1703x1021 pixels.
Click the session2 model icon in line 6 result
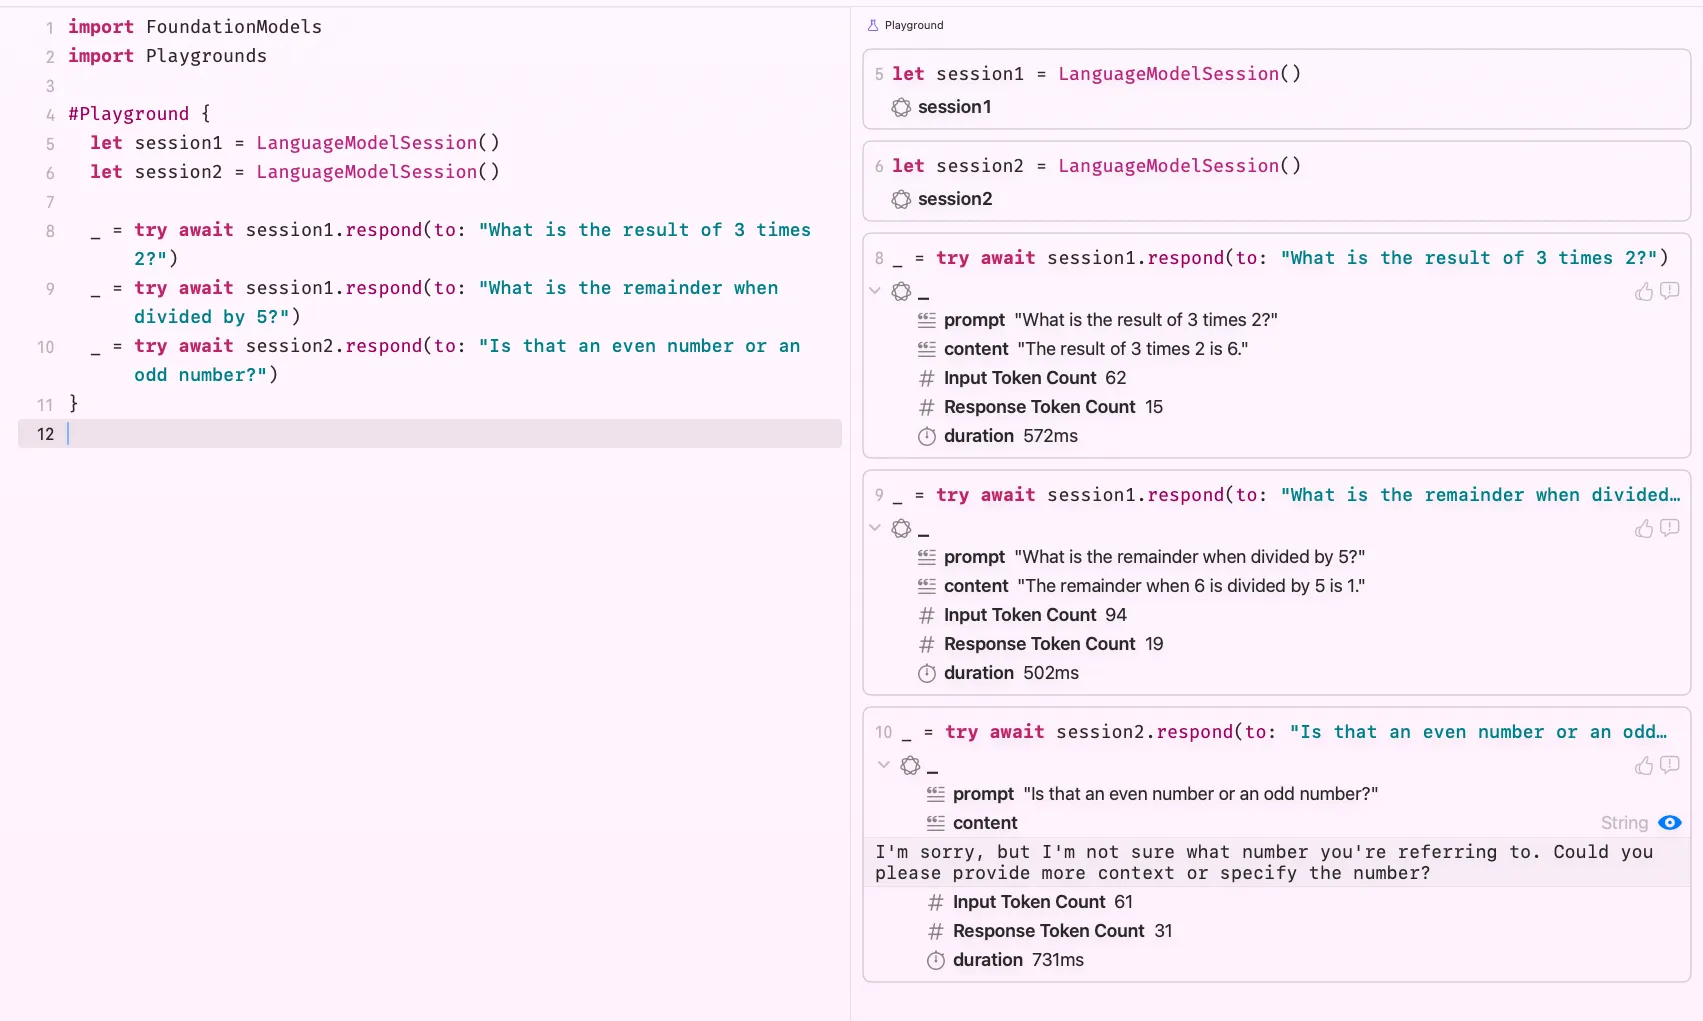(901, 199)
